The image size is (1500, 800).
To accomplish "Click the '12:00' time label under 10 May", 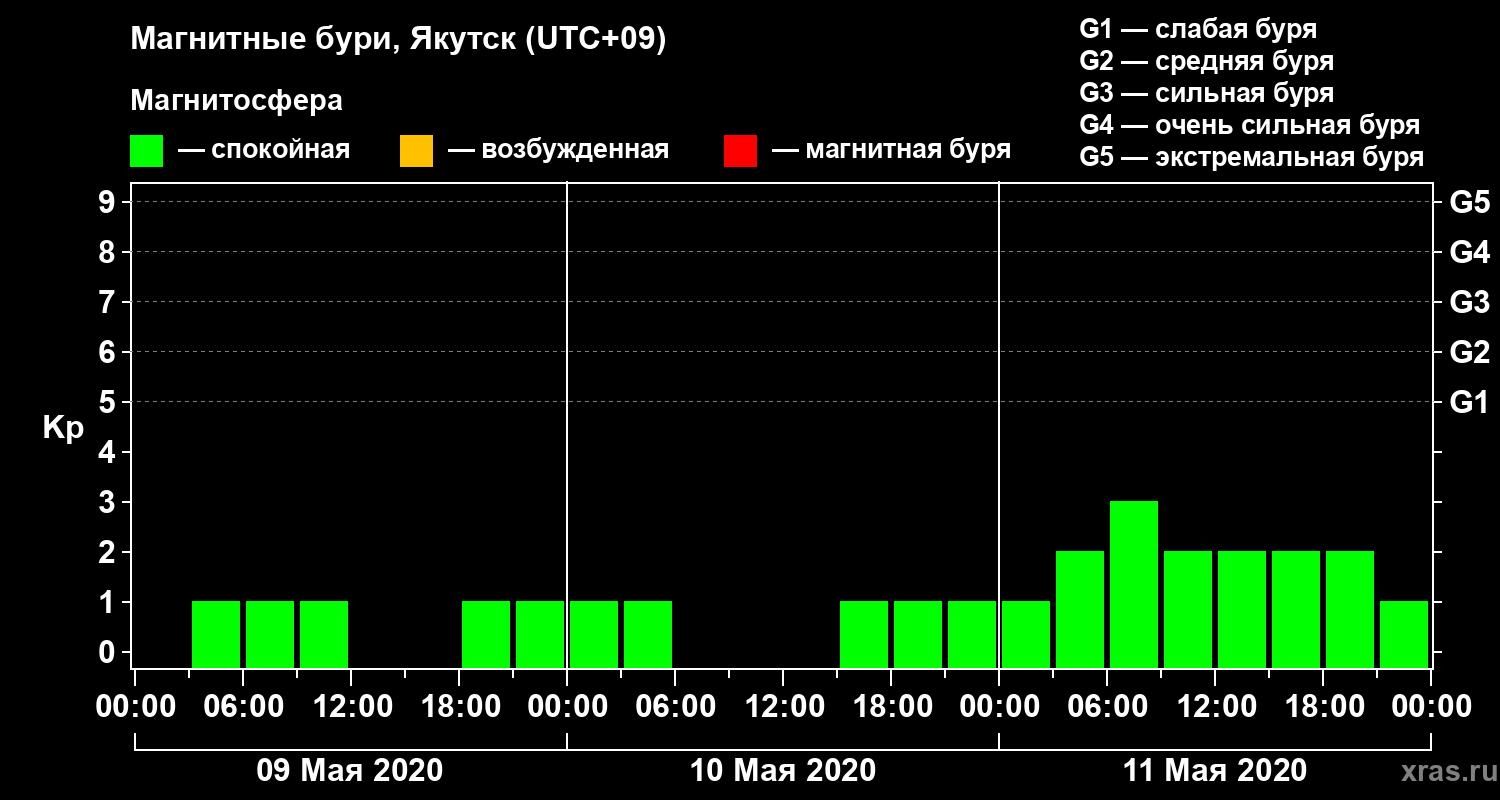I will click(x=783, y=707).
